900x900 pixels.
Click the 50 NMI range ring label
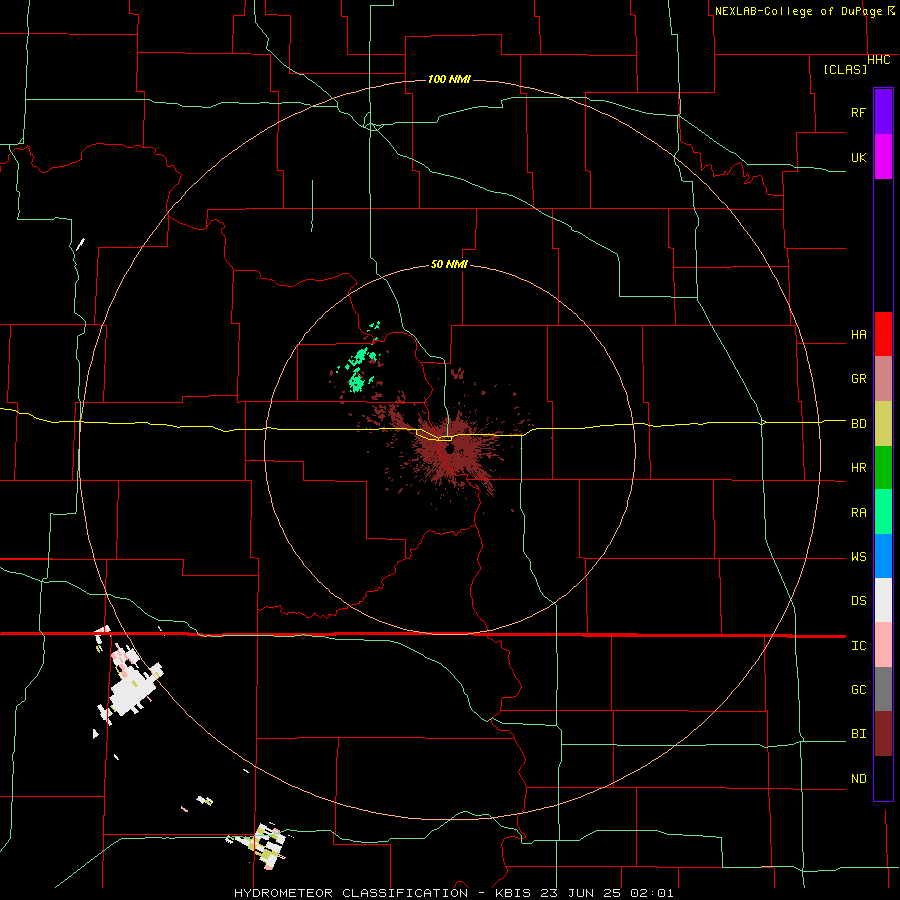coord(449,264)
